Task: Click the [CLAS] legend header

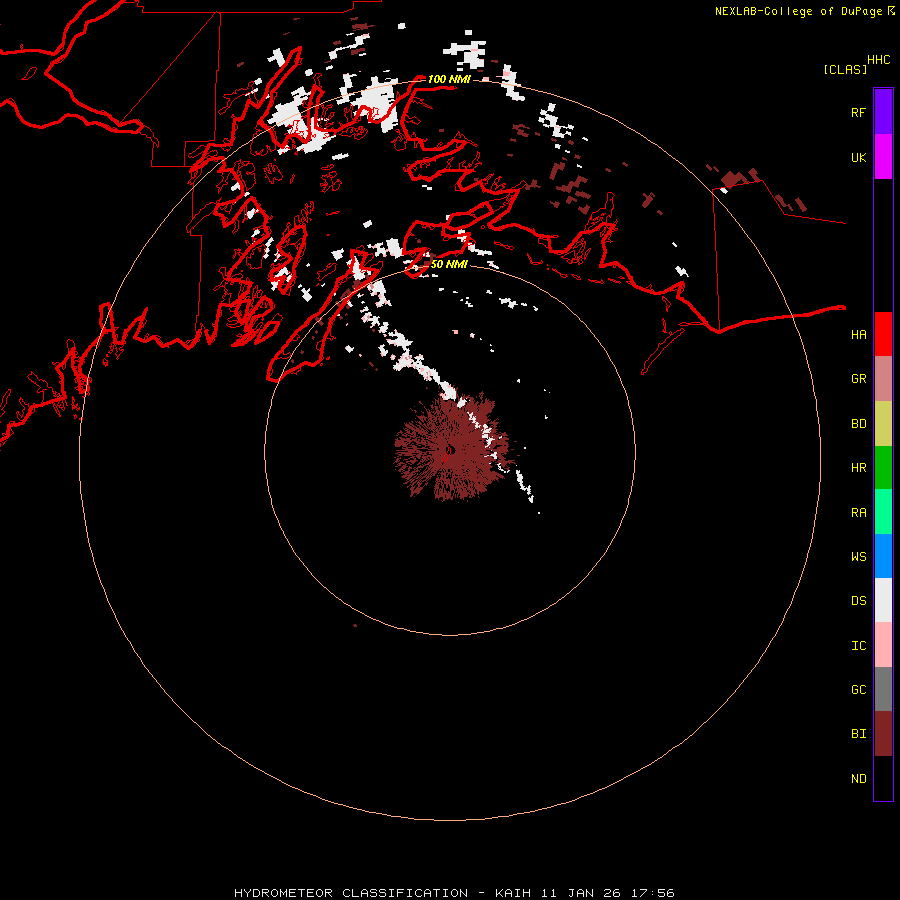Action: pyautogui.click(x=845, y=69)
